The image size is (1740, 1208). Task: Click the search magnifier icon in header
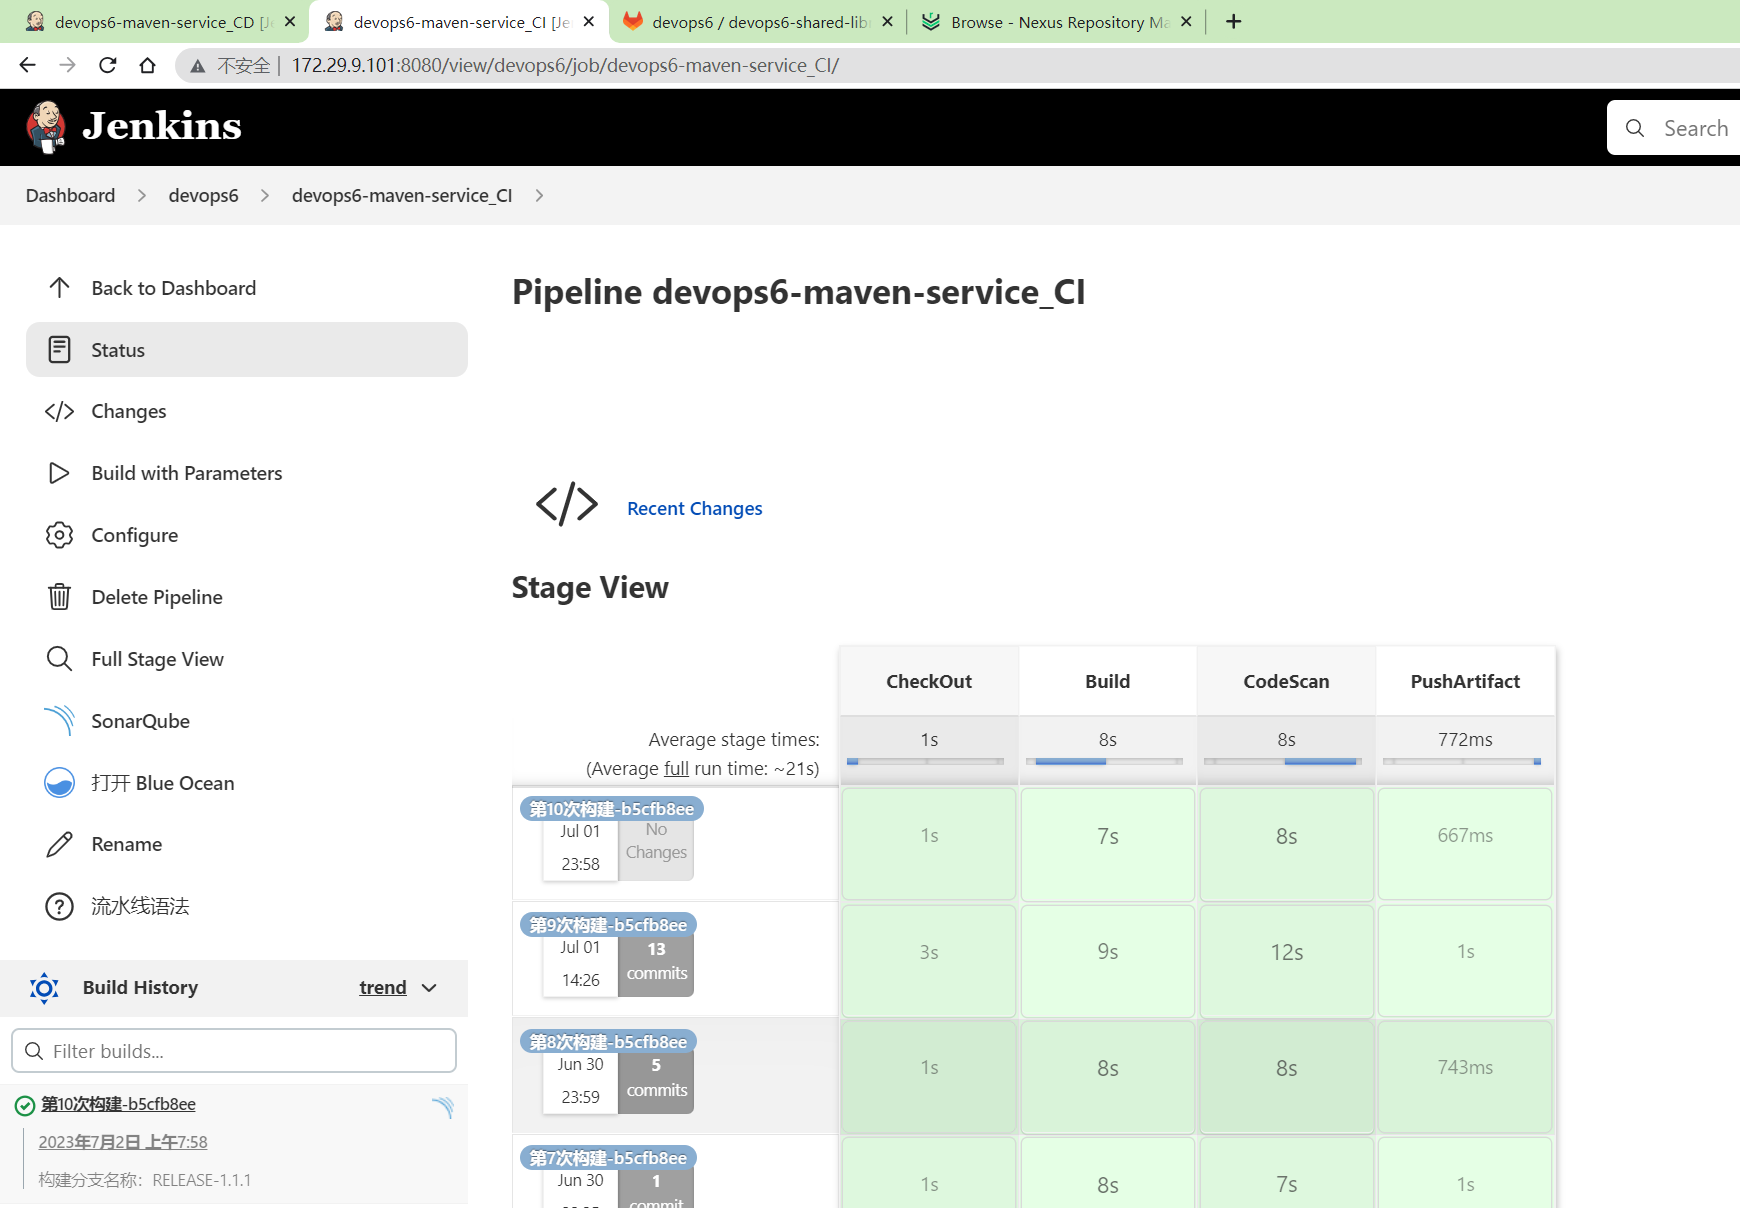click(x=1635, y=128)
